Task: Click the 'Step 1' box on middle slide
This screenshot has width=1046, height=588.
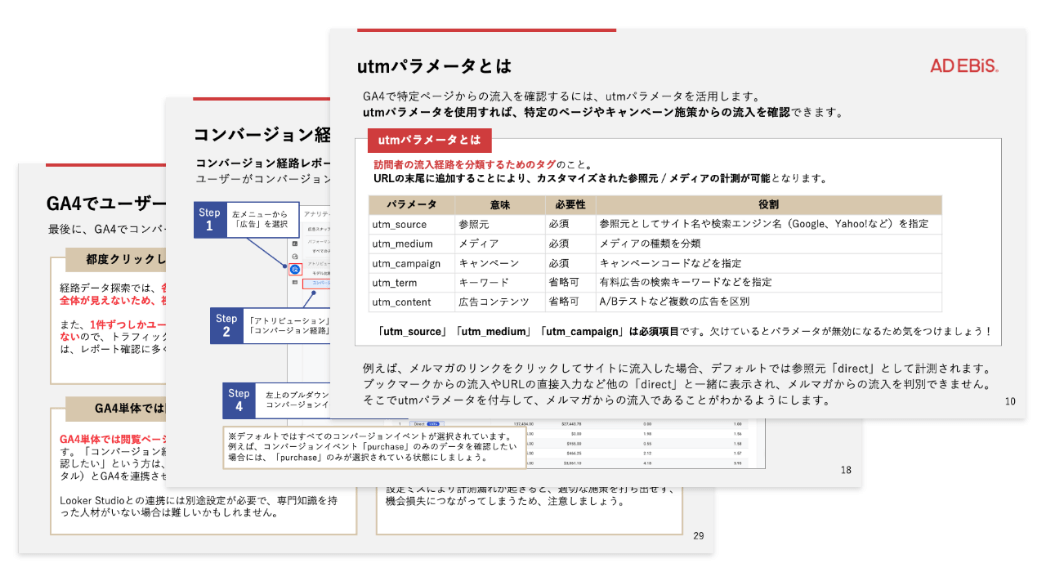Action: point(246,220)
